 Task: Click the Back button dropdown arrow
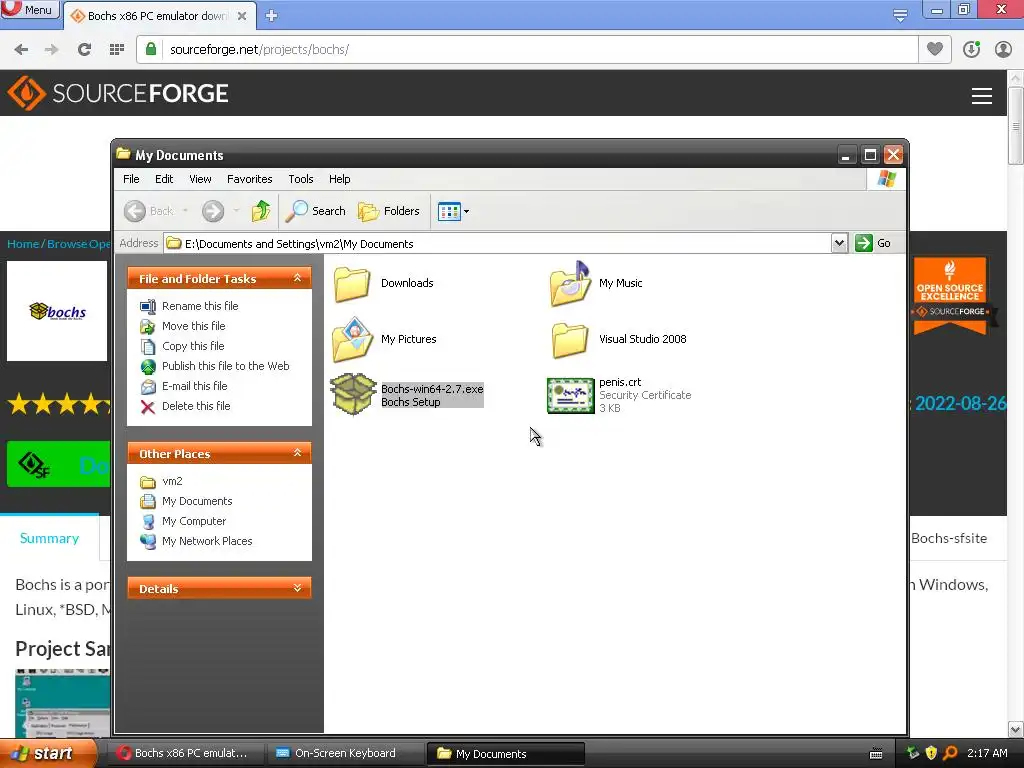[185, 211]
